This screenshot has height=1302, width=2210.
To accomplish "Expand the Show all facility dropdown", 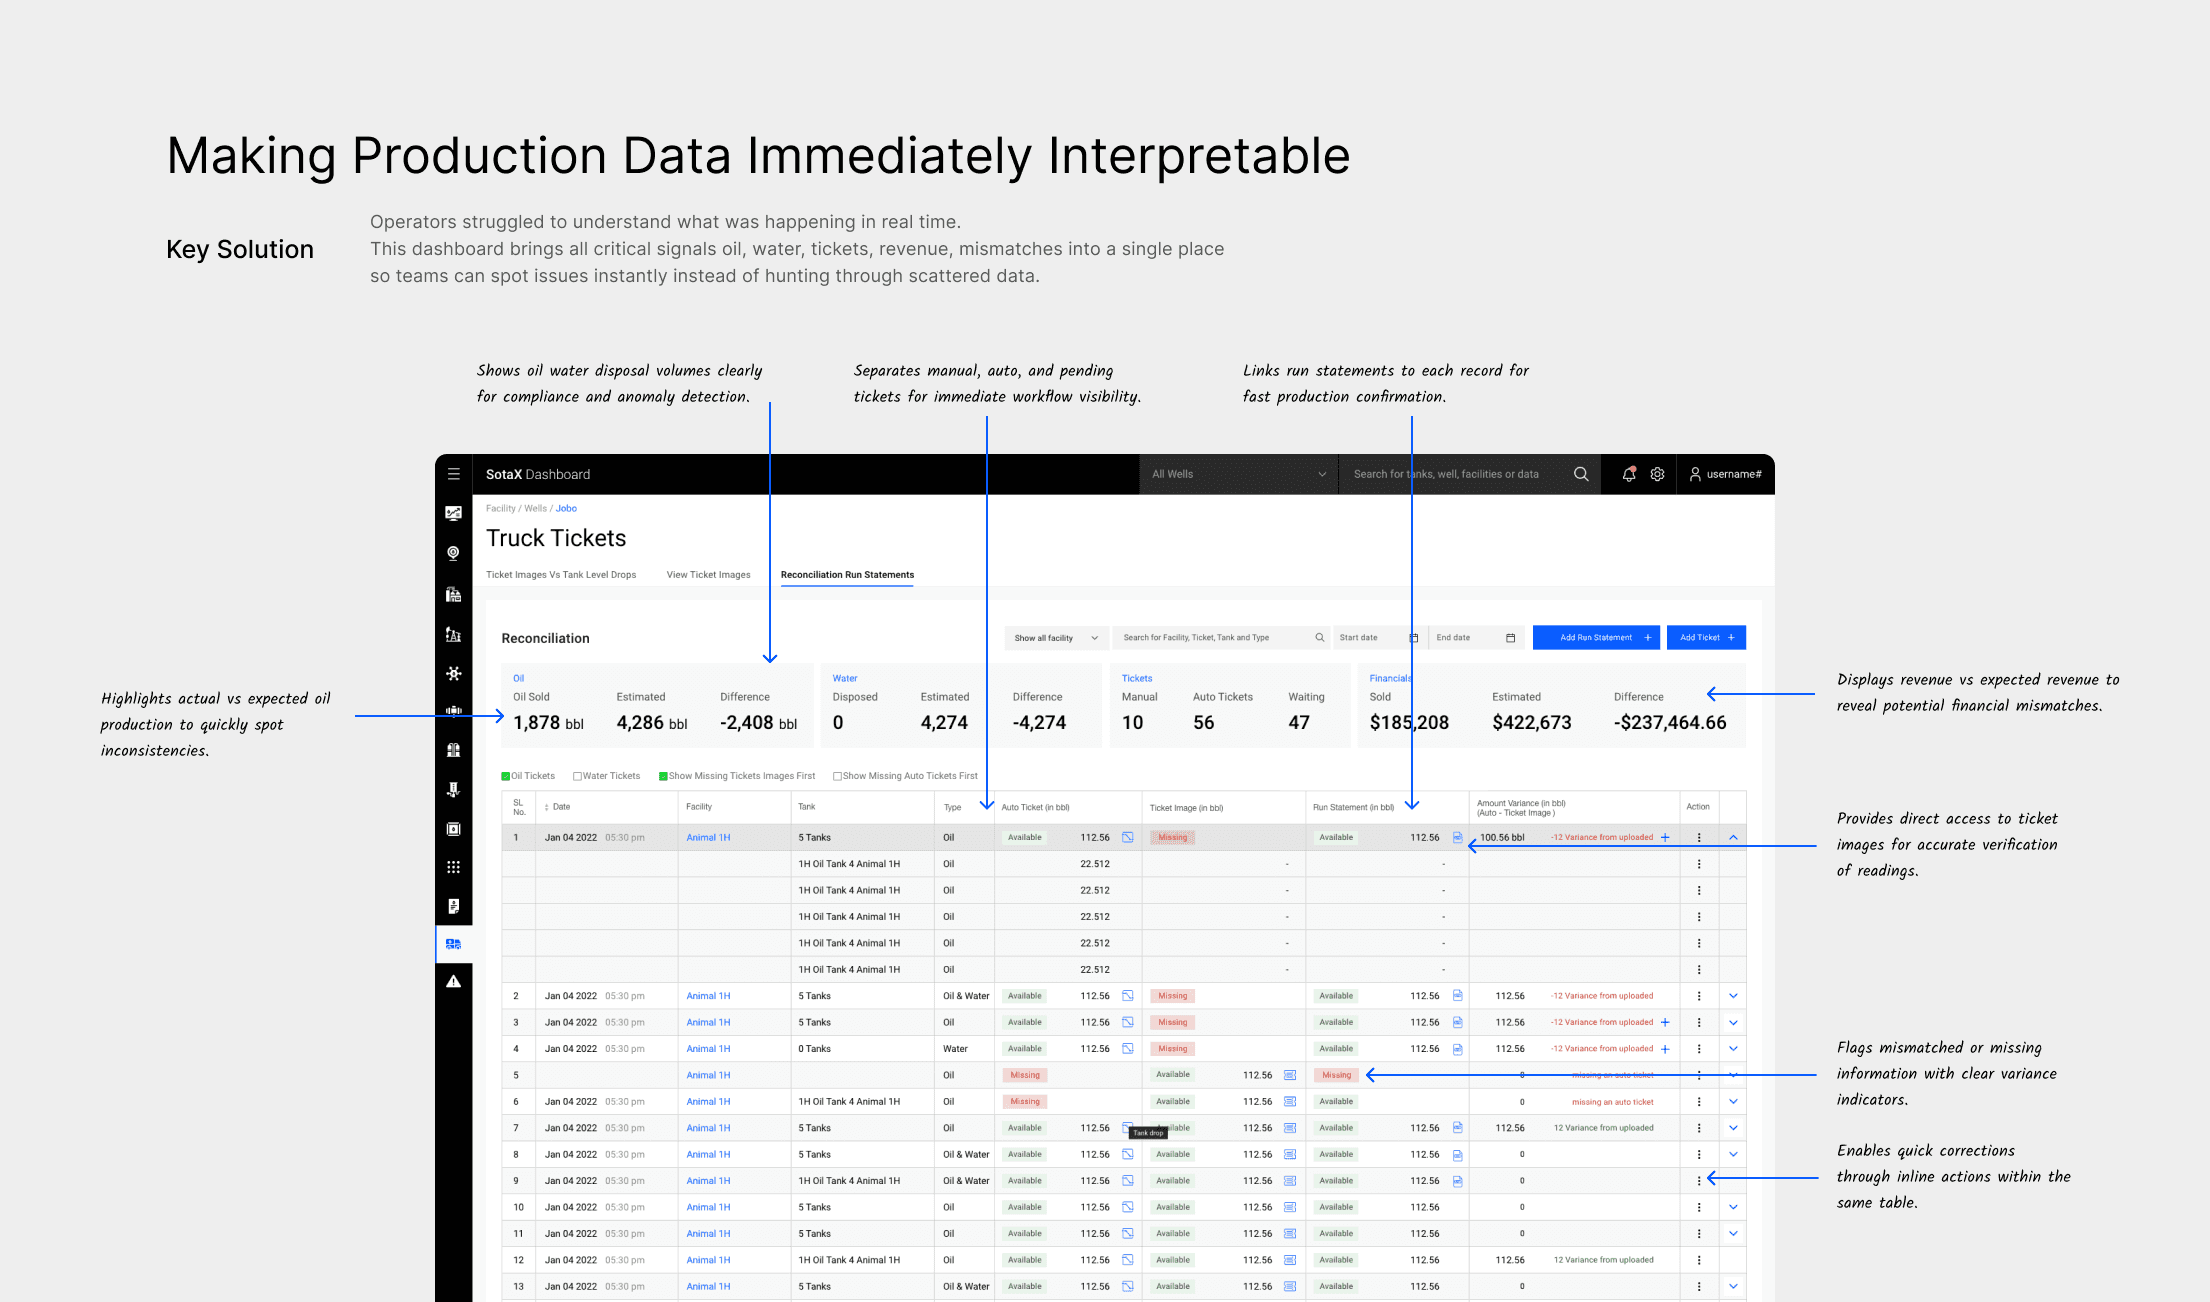I will point(1056,638).
